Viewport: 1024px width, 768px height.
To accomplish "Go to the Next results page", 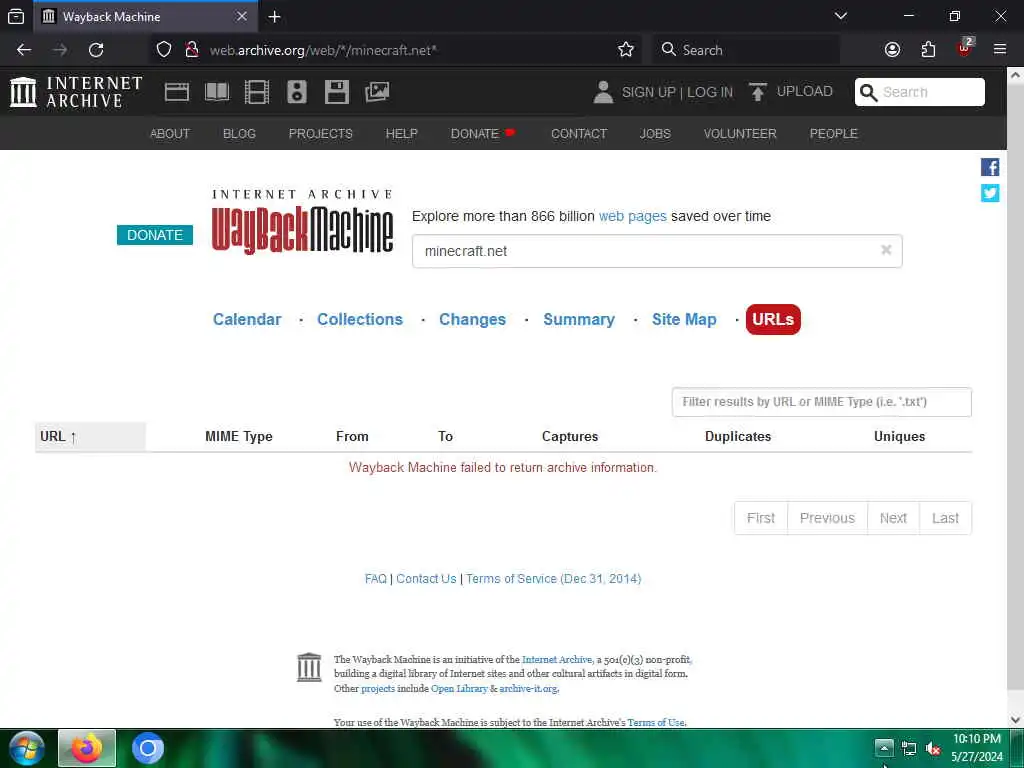I will (893, 518).
